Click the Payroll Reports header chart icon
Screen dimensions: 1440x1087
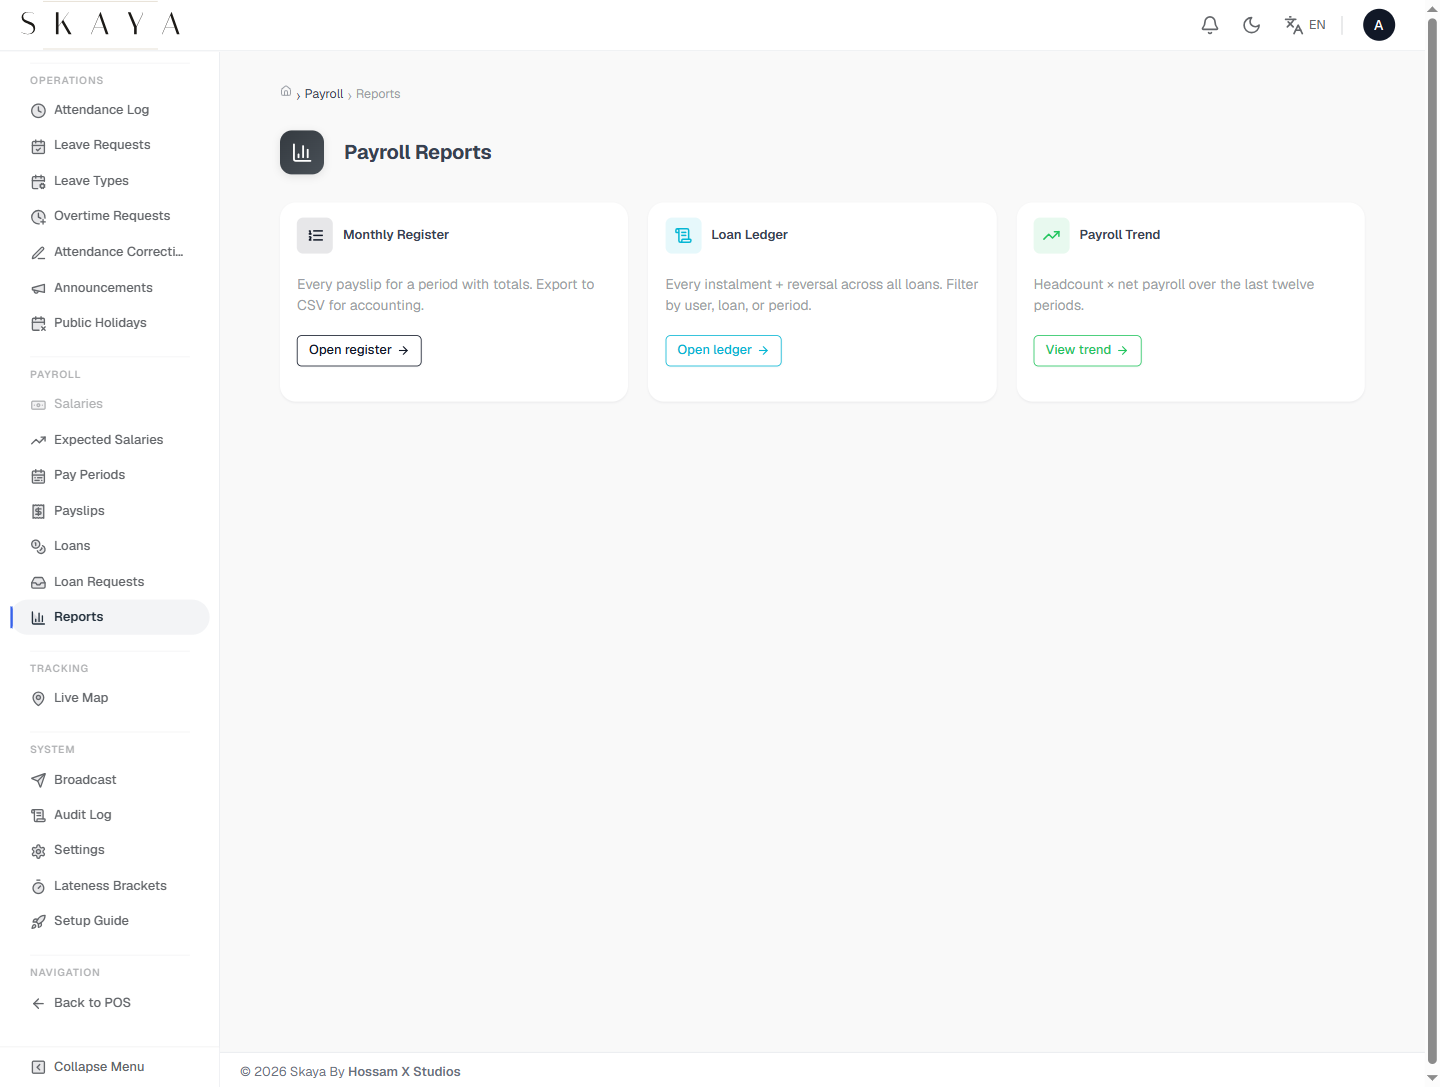[x=302, y=152]
